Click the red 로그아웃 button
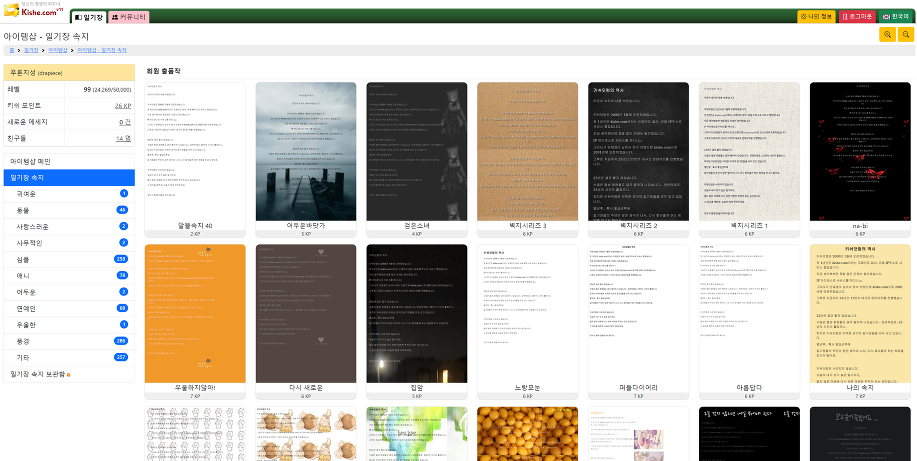Image resolution: width=917 pixels, height=461 pixels. click(x=857, y=17)
